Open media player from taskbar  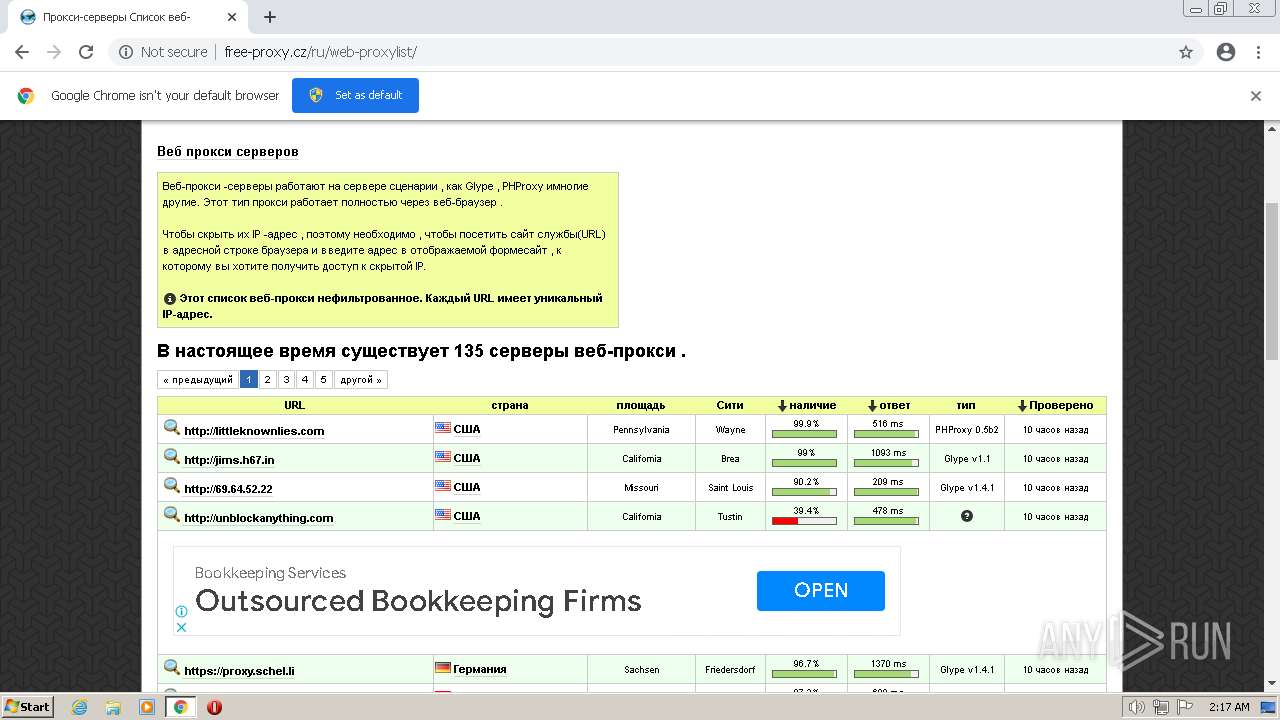147,707
